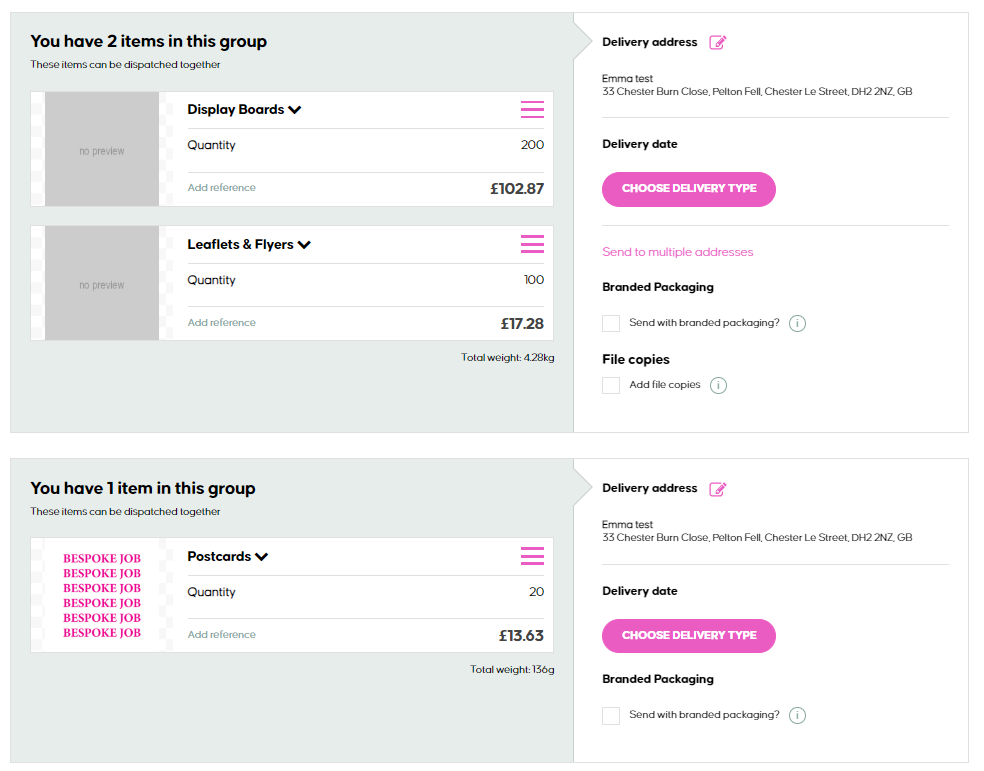Show branded packaging info in second group
This screenshot has height=771, width=984.
coord(797,715)
